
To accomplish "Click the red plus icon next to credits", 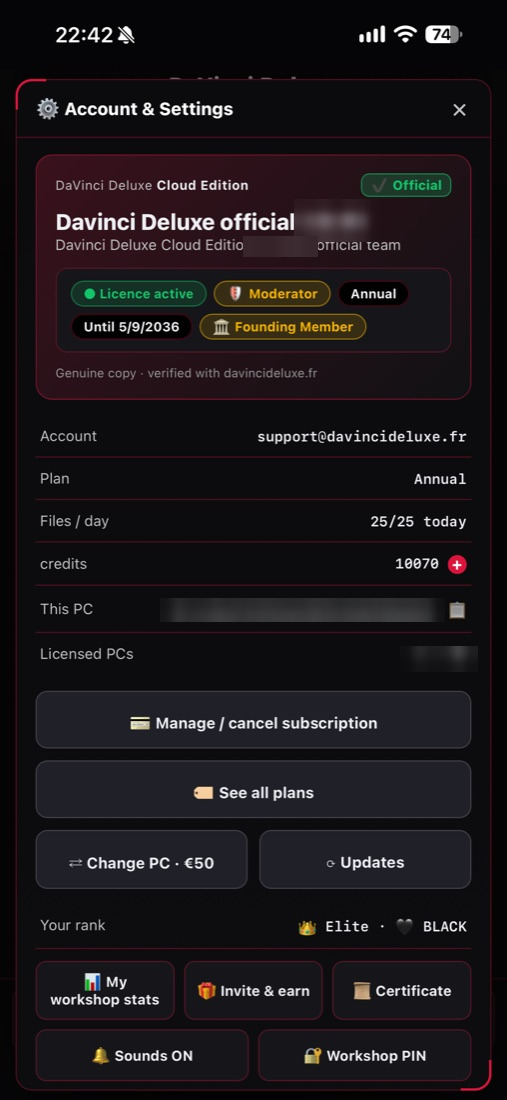I will [x=457, y=564].
